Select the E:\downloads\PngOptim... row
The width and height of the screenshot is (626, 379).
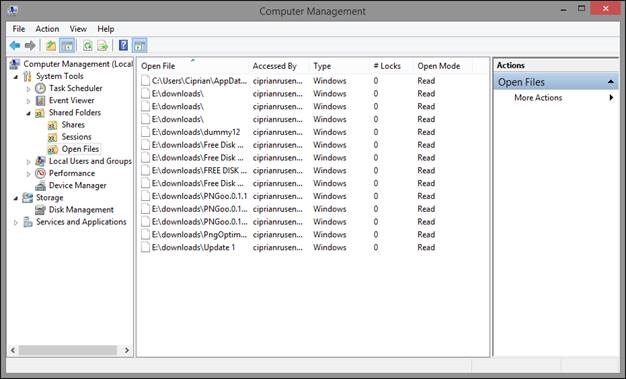coord(313,235)
